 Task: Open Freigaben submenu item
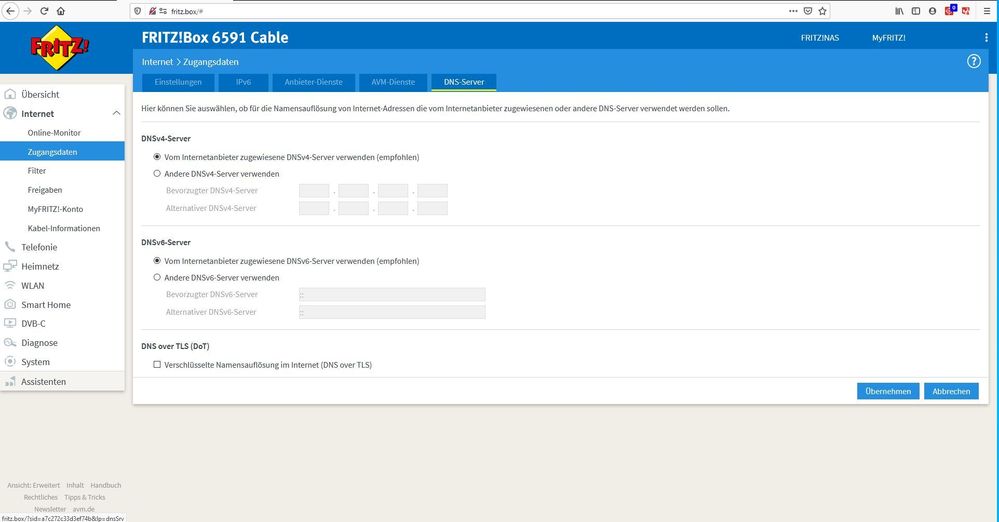point(45,190)
